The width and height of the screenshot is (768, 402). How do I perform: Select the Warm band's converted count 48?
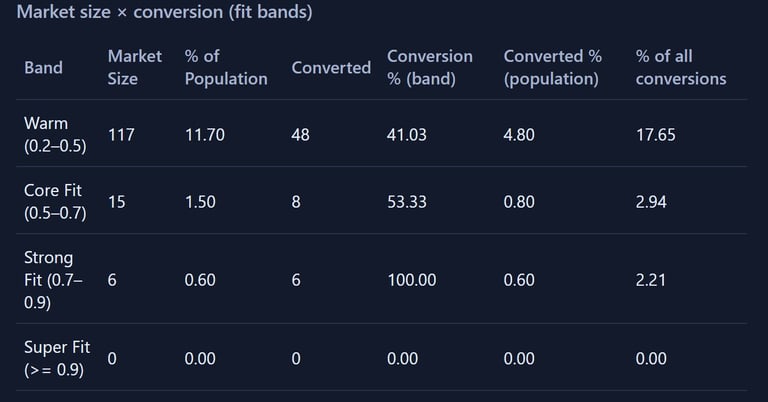pos(301,134)
